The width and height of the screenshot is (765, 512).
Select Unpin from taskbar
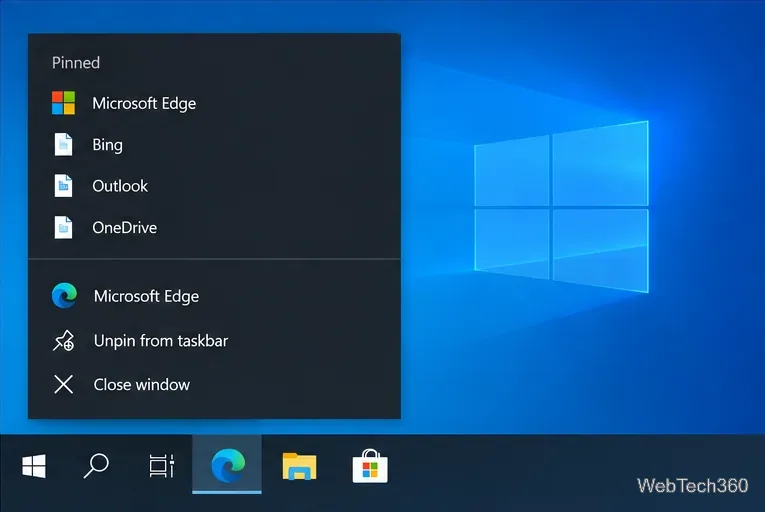tap(214, 341)
